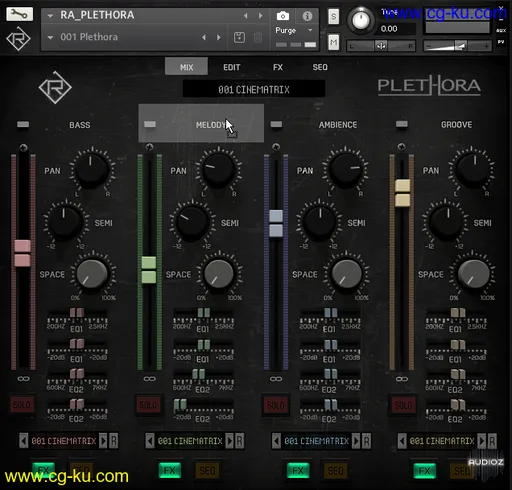Enable FX button on AMBIENCE channel
Screen dimensions: 512x490
(298, 470)
